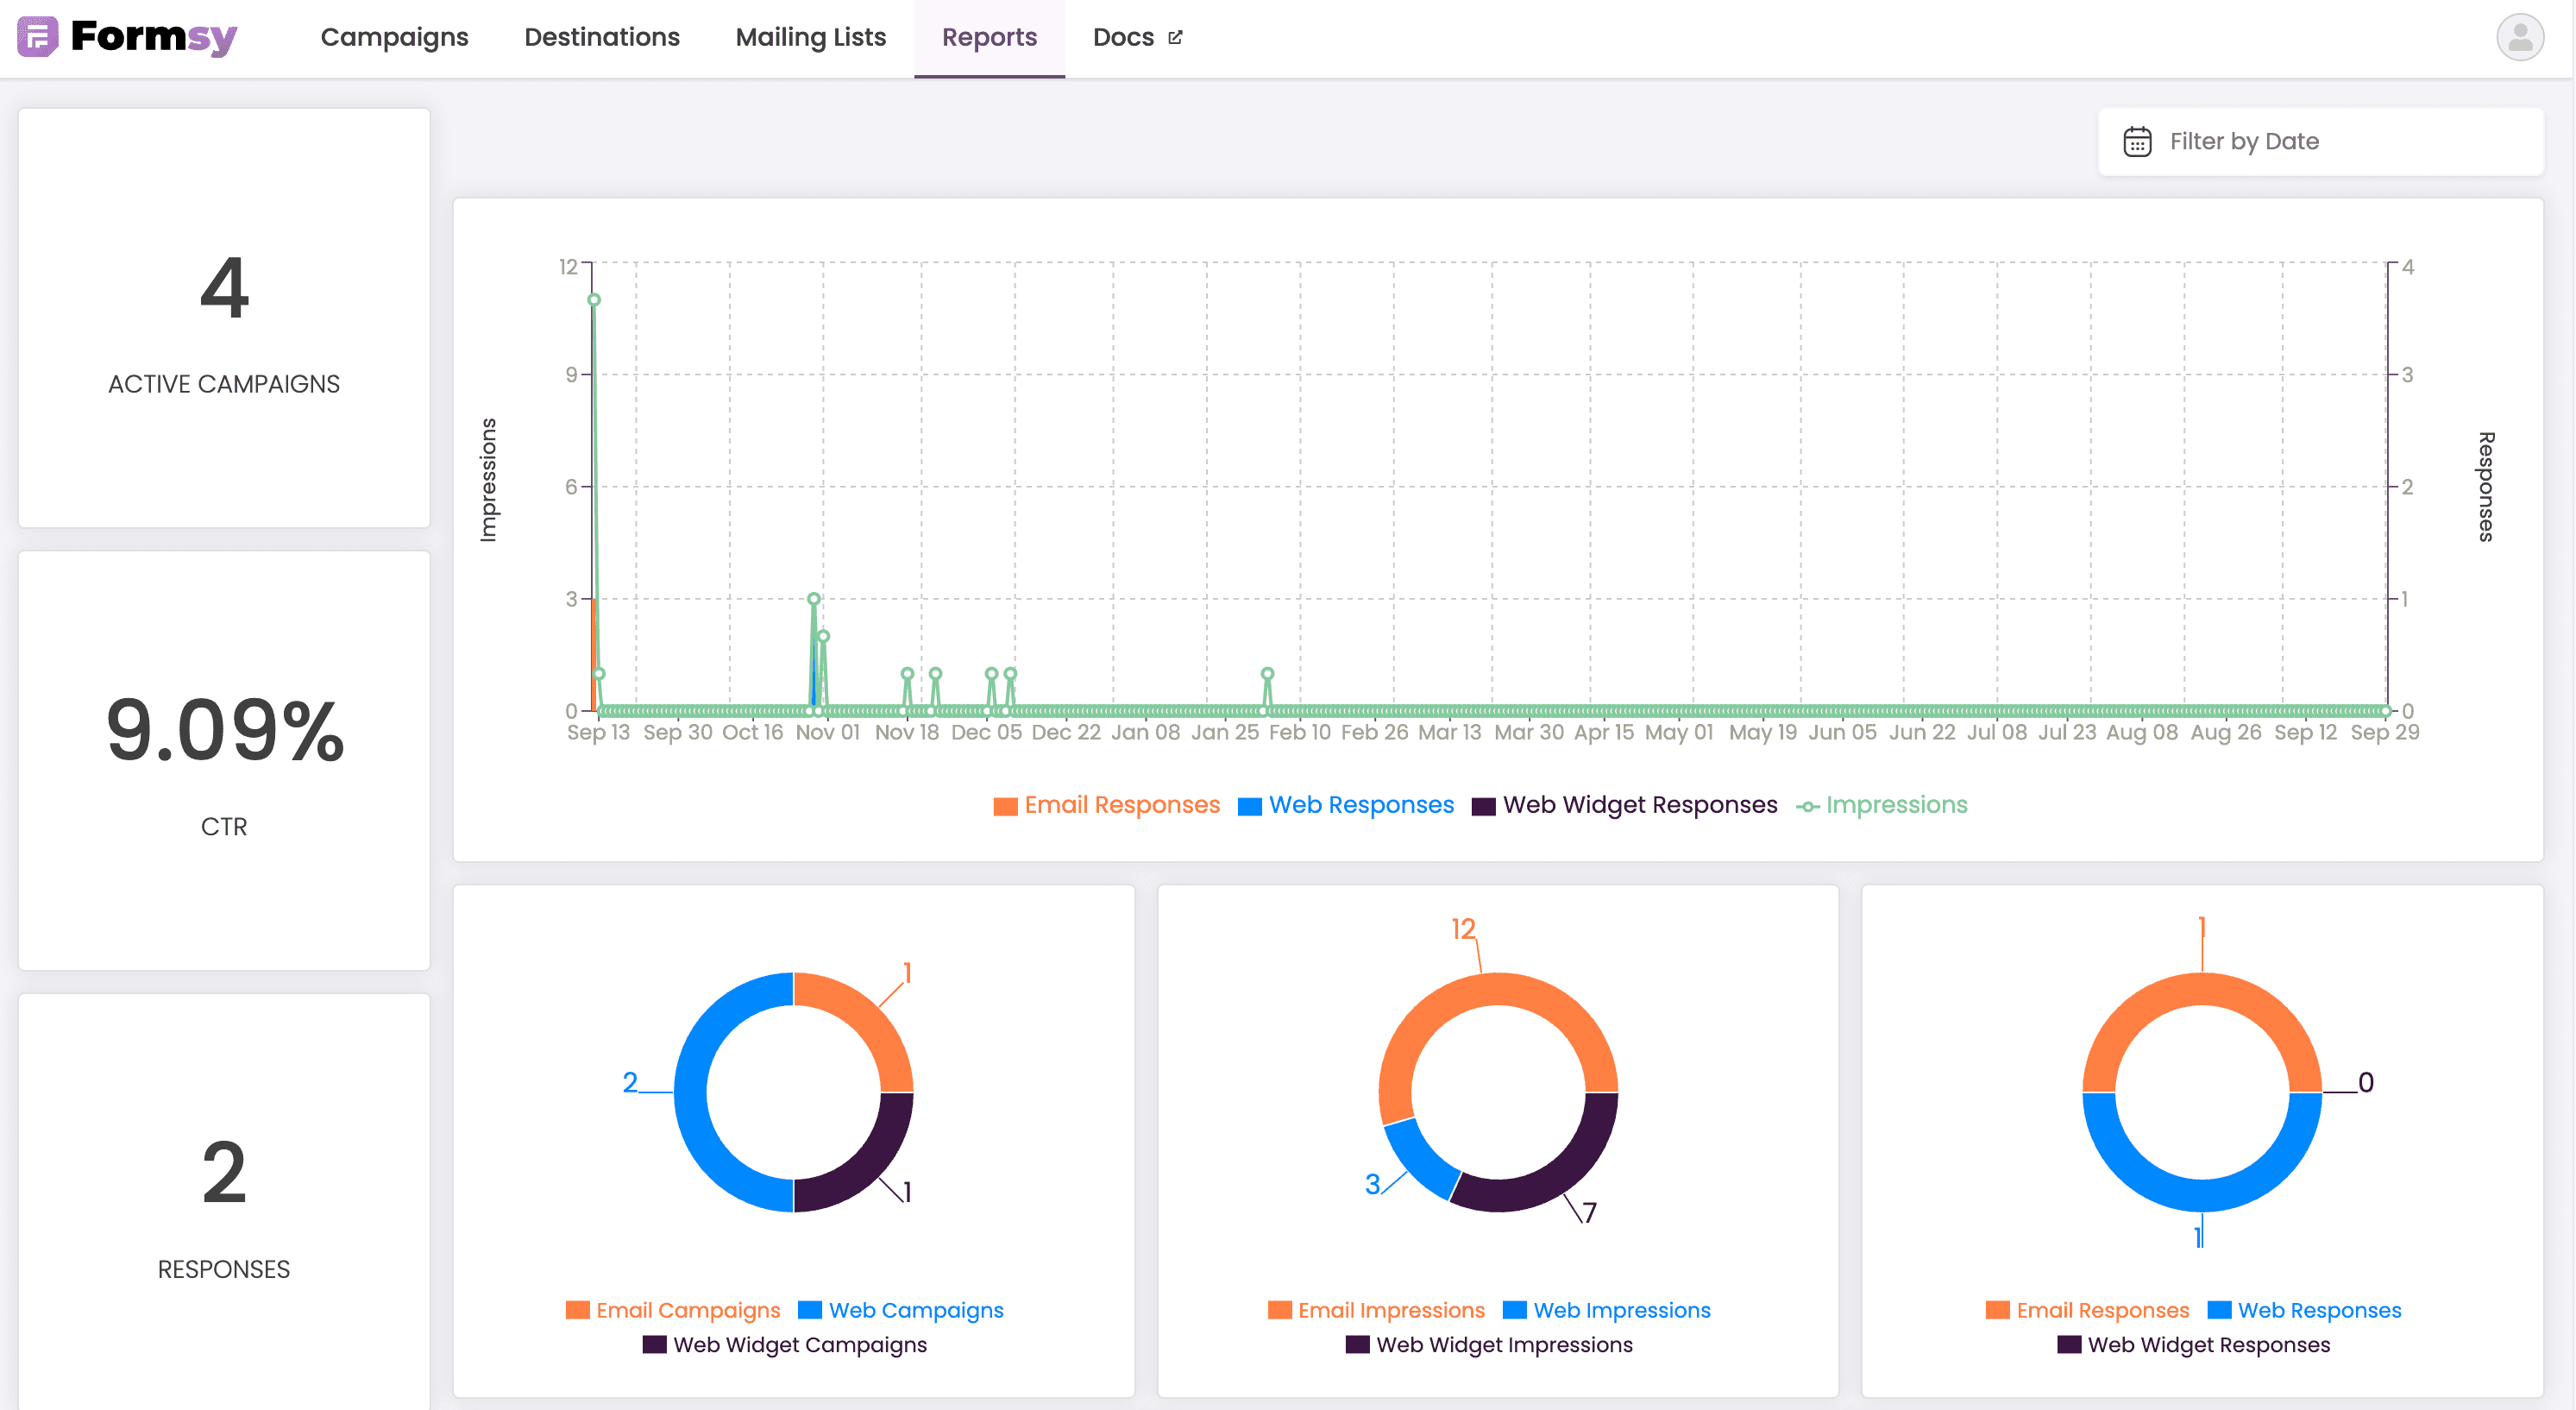The image size is (2576, 1410).
Task: Click the orange Email Responses swatch in line chart legend
Action: [1005, 806]
